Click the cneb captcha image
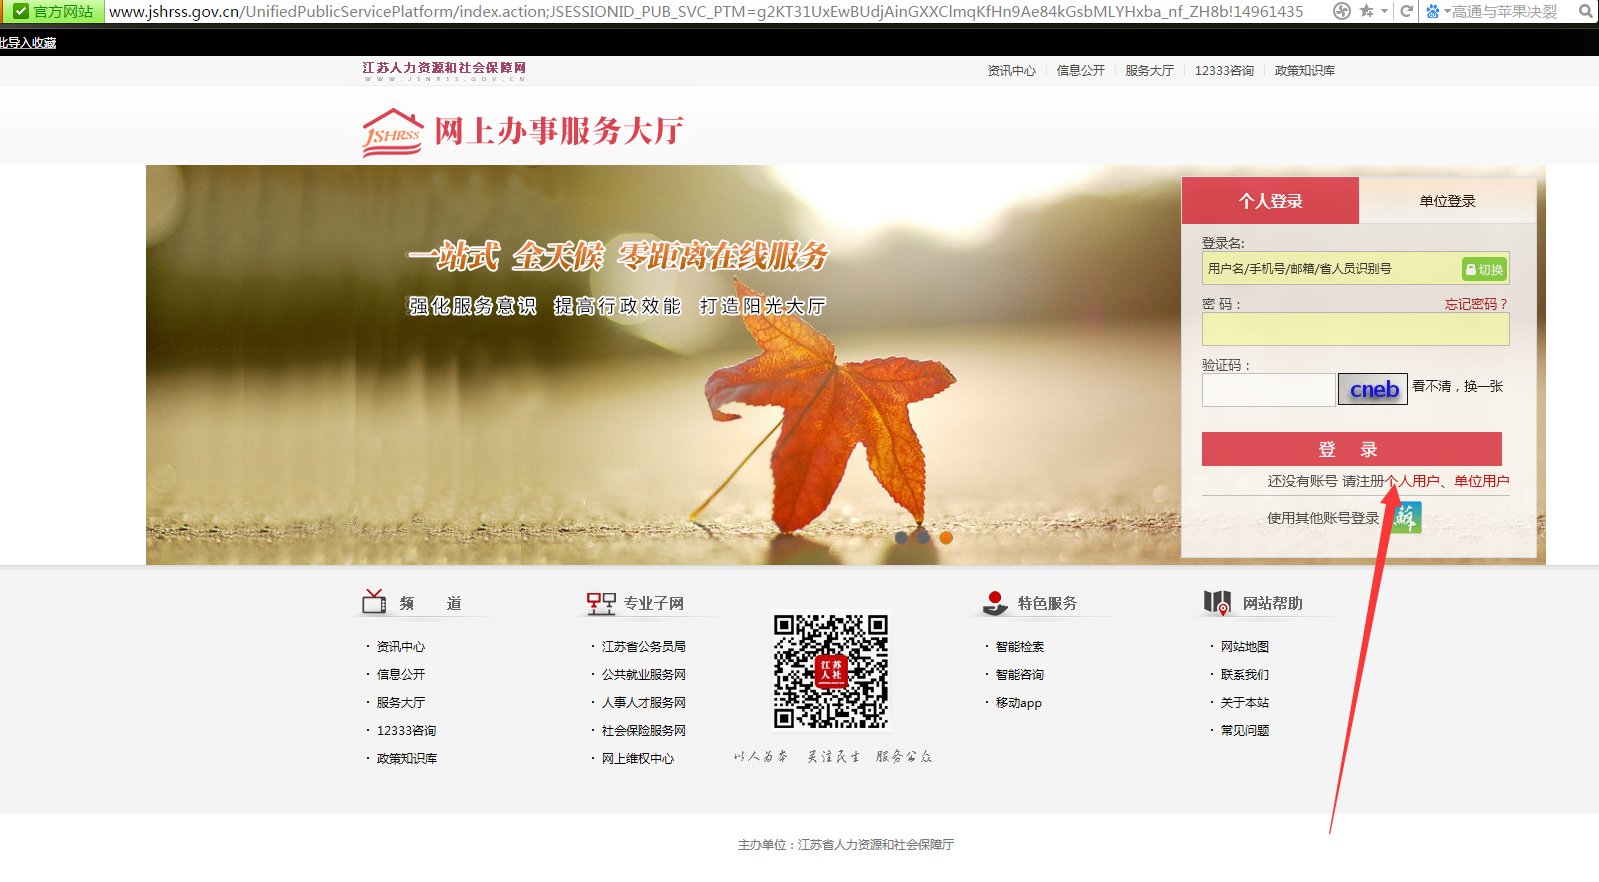This screenshot has width=1599, height=882. pos(1373,389)
